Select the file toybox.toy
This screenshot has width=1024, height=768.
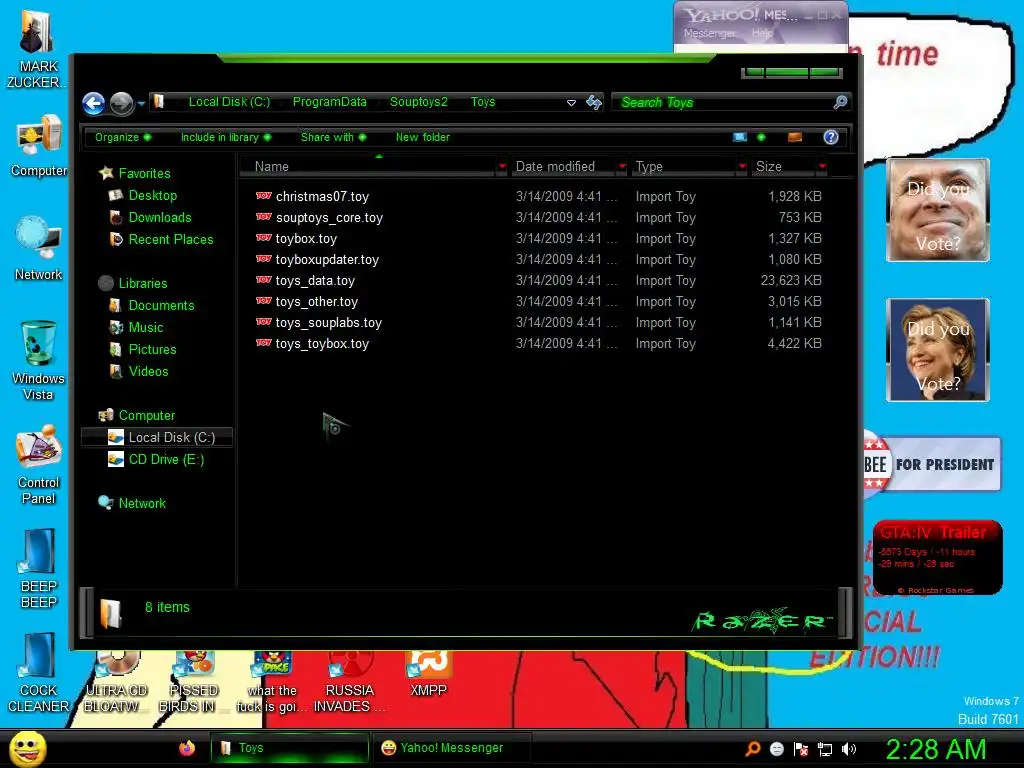tap(306, 238)
